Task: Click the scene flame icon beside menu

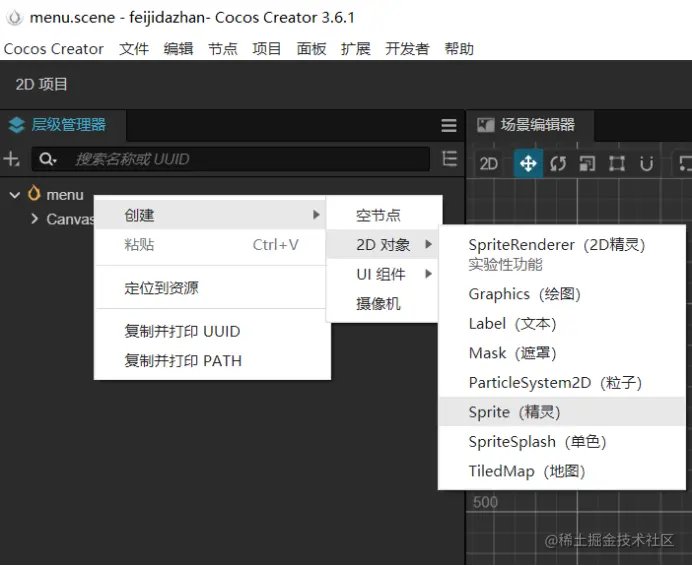Action: tap(34, 193)
